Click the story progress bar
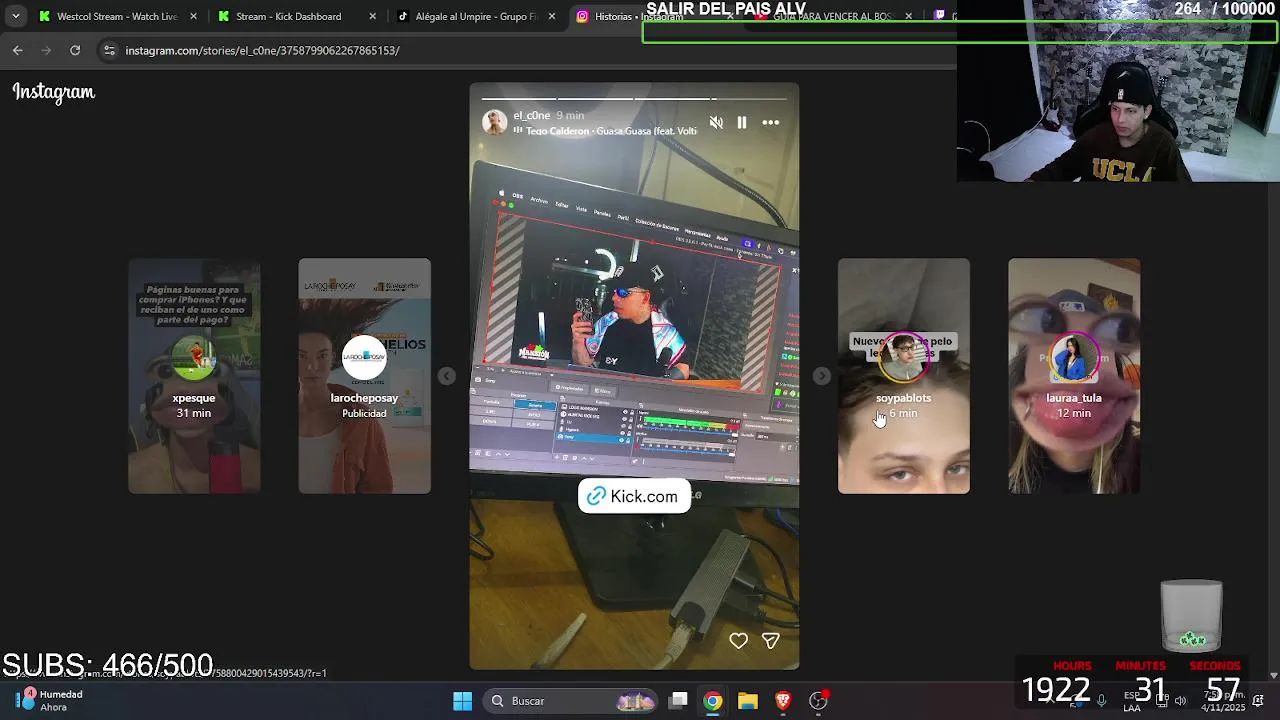 634,99
